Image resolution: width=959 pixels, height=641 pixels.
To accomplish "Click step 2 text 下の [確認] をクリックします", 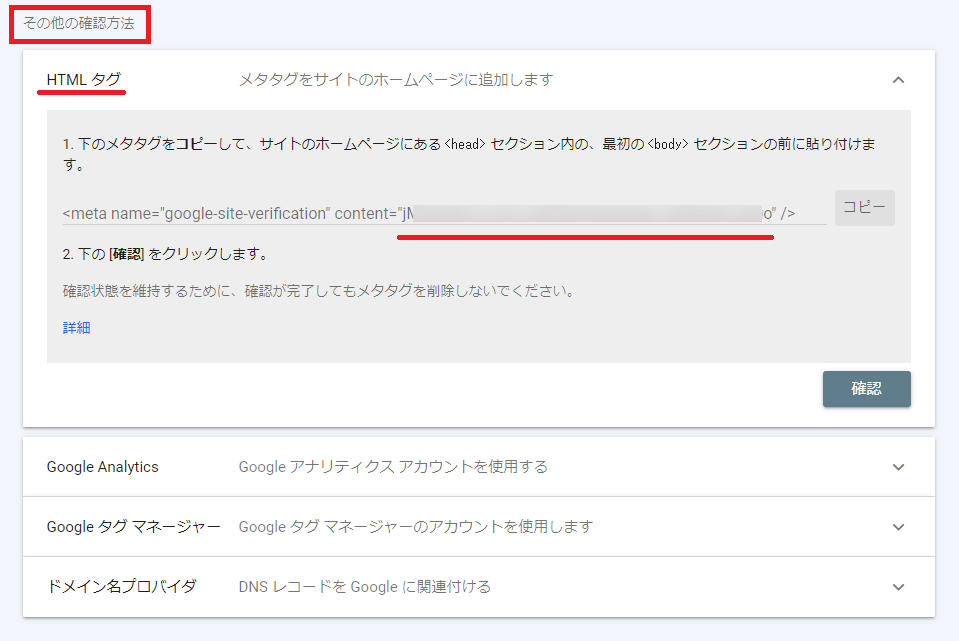I will (x=165, y=254).
